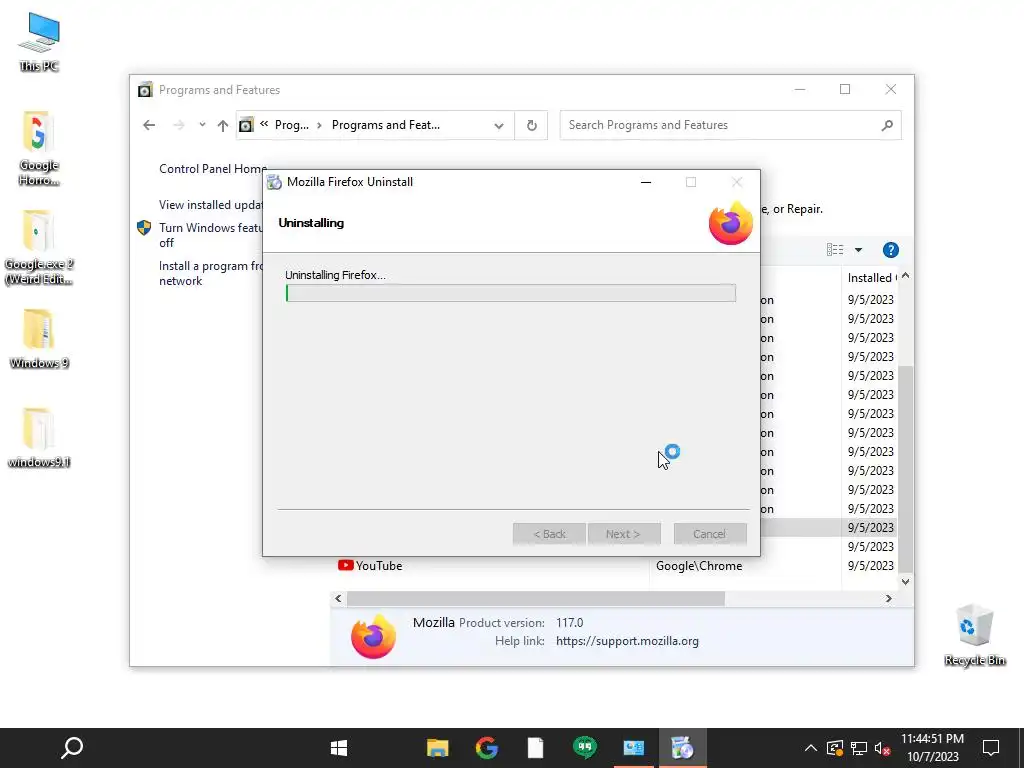Open Programs and Features help icon
The image size is (1024, 768).
click(890, 249)
